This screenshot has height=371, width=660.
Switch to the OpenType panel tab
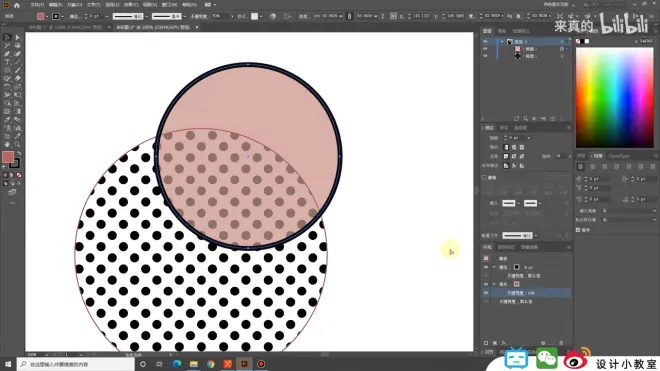pyautogui.click(x=619, y=156)
